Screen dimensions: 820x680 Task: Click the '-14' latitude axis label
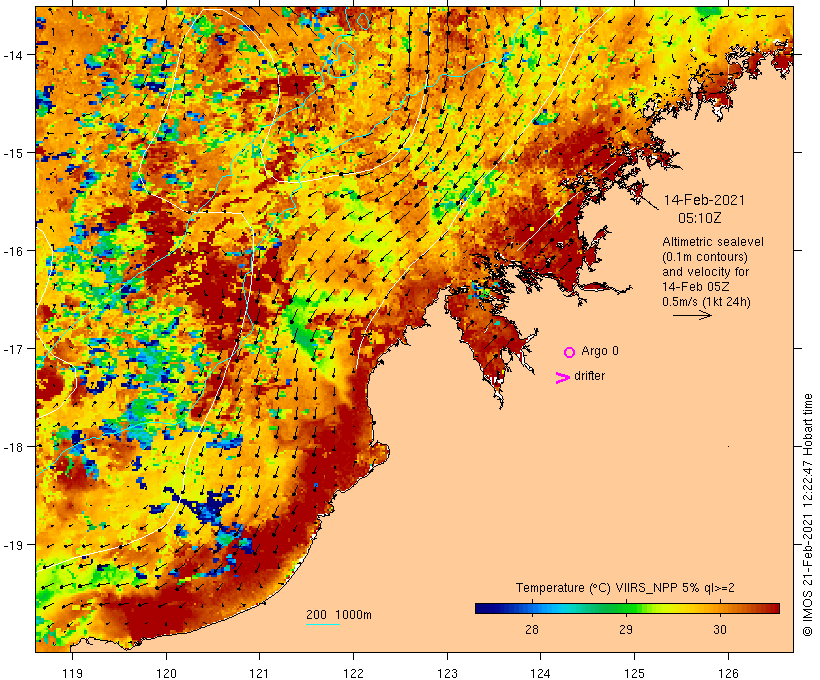click(12, 54)
